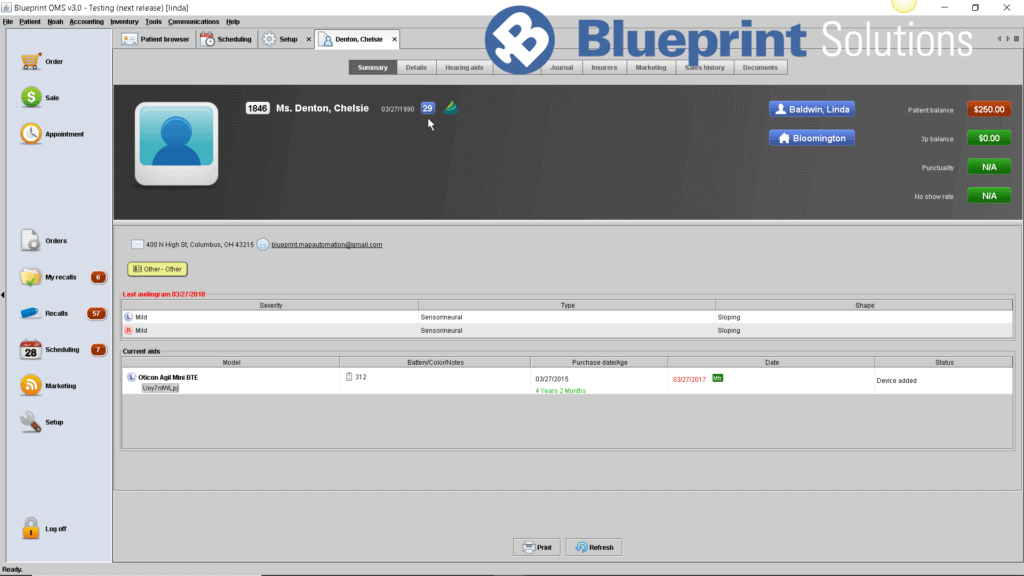Image resolution: width=1024 pixels, height=576 pixels.
Task: Close the Setup tab
Action: pyautogui.click(x=309, y=39)
